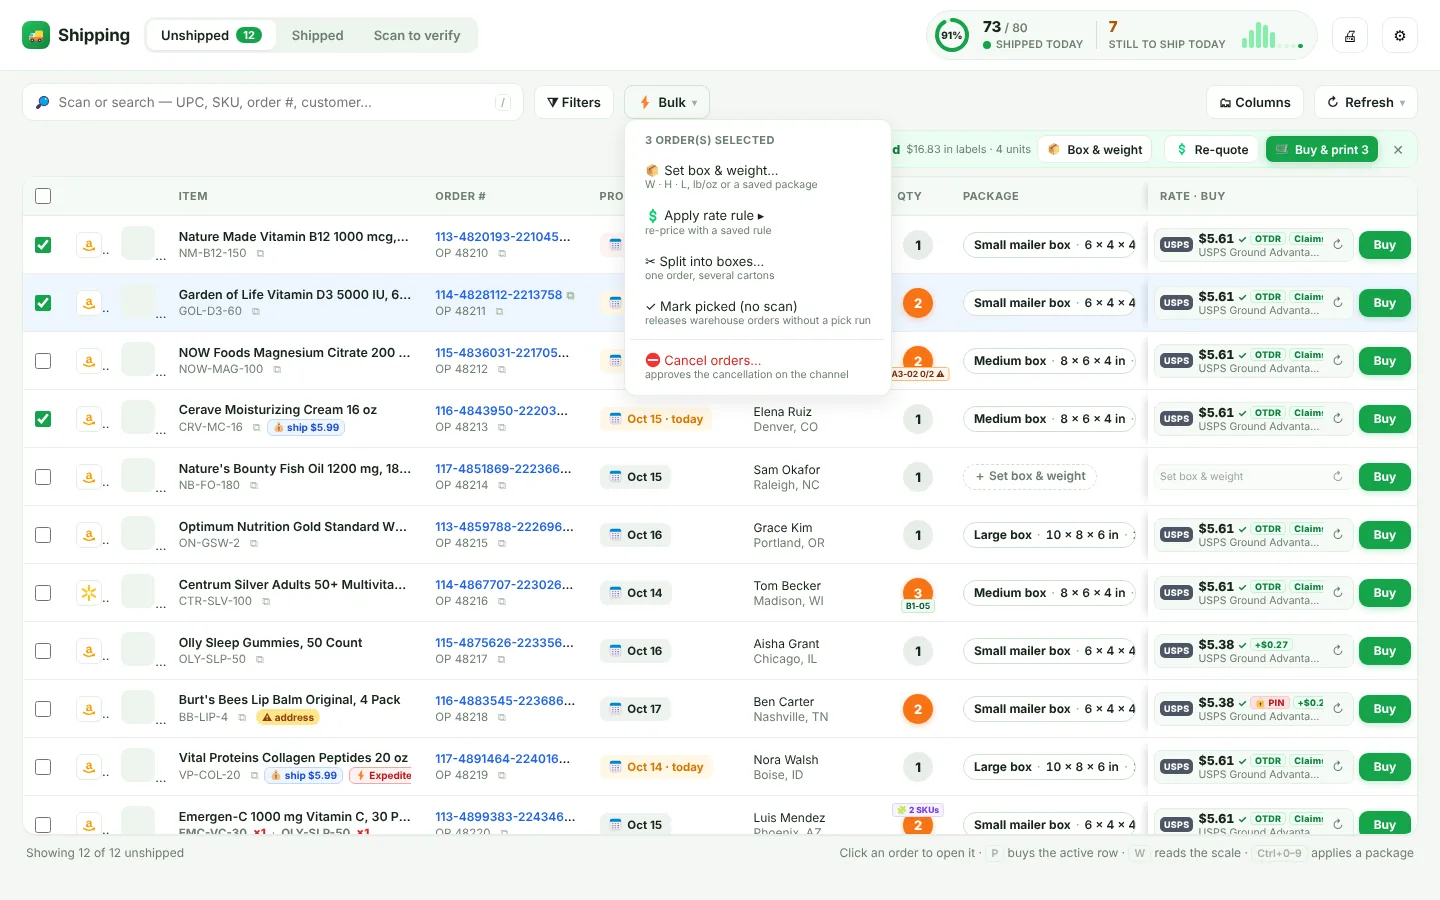Image resolution: width=1440 pixels, height=900 pixels.
Task: Click the Buy & print 3 button
Action: 1322,150
